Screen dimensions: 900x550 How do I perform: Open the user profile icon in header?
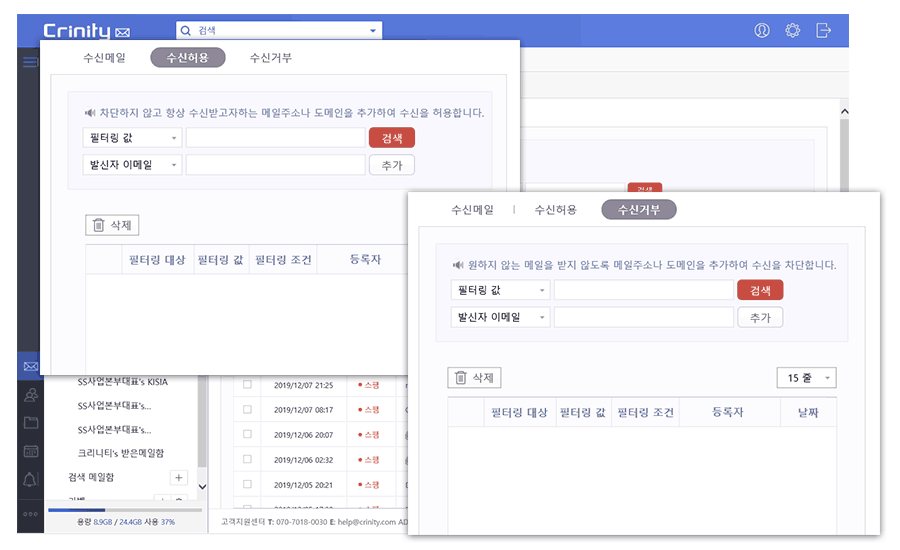pos(762,30)
